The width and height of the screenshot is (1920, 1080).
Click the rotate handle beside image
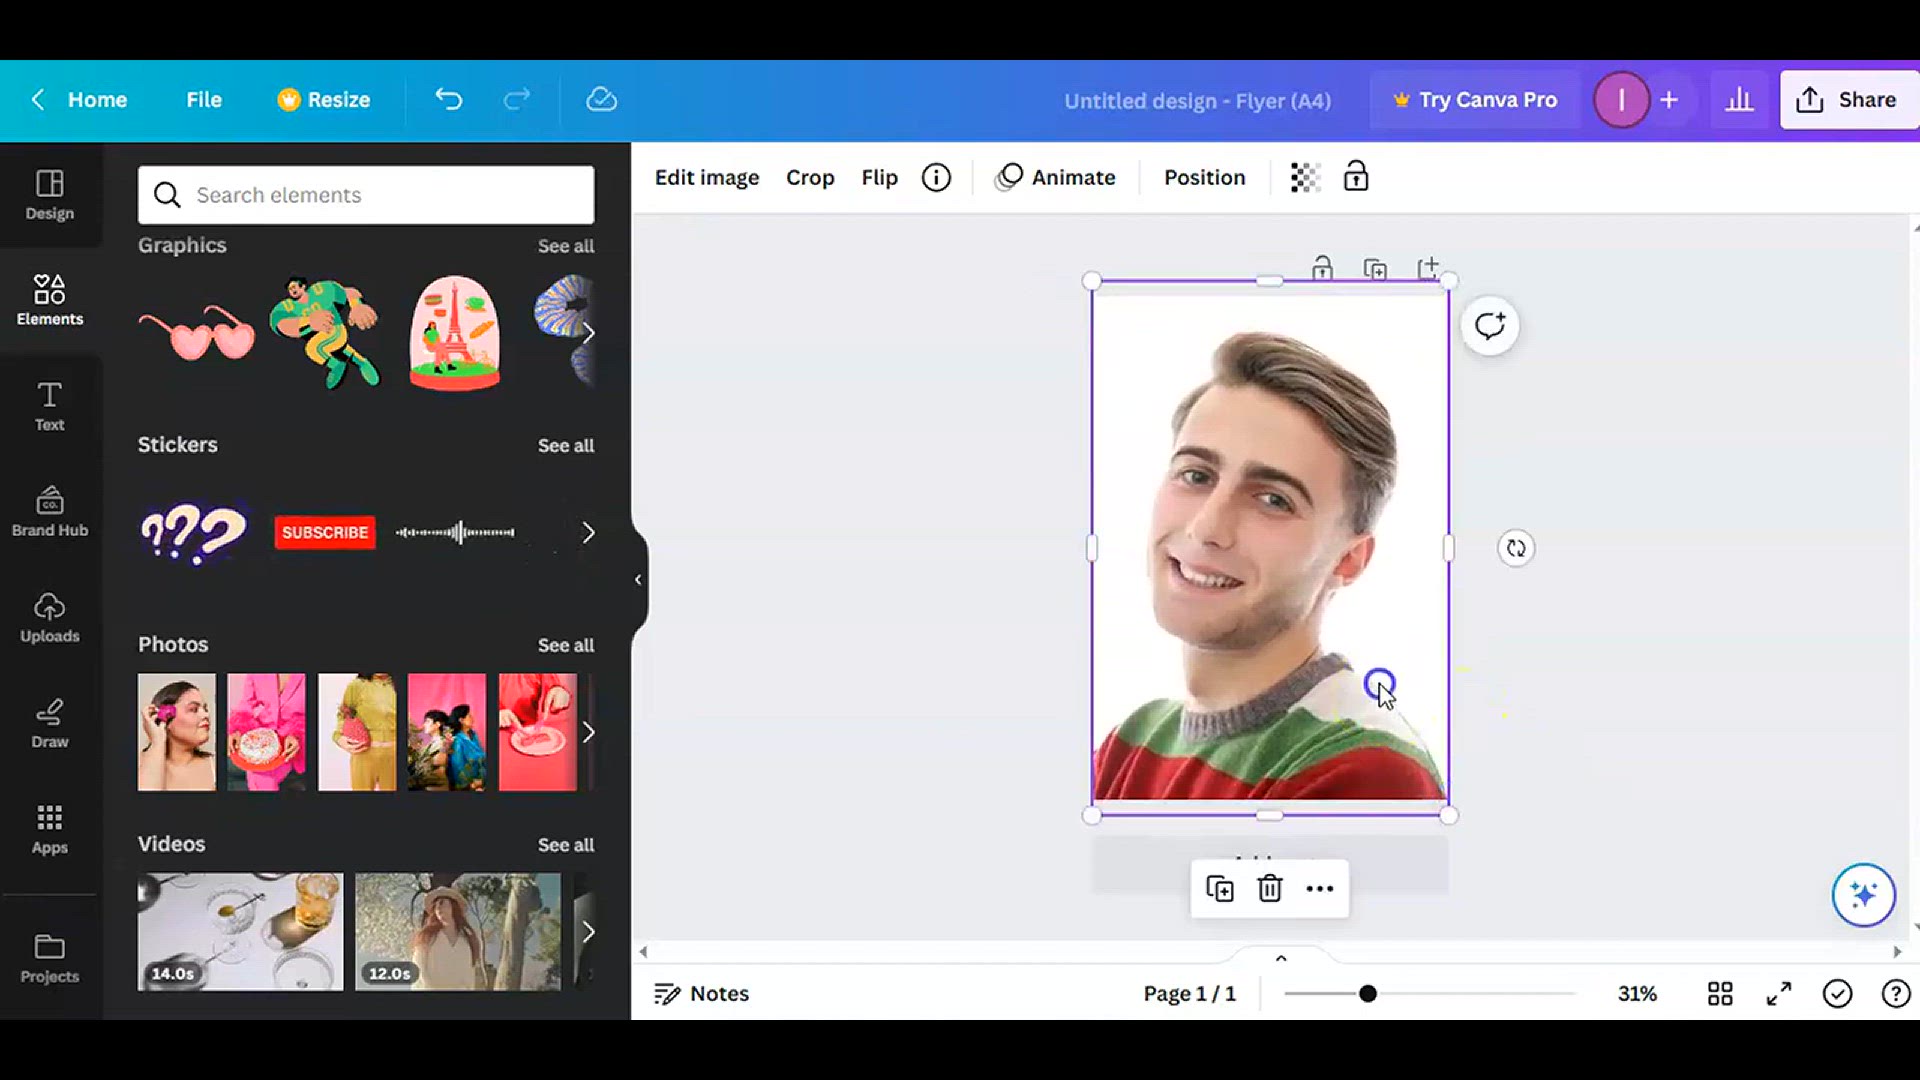tap(1516, 548)
